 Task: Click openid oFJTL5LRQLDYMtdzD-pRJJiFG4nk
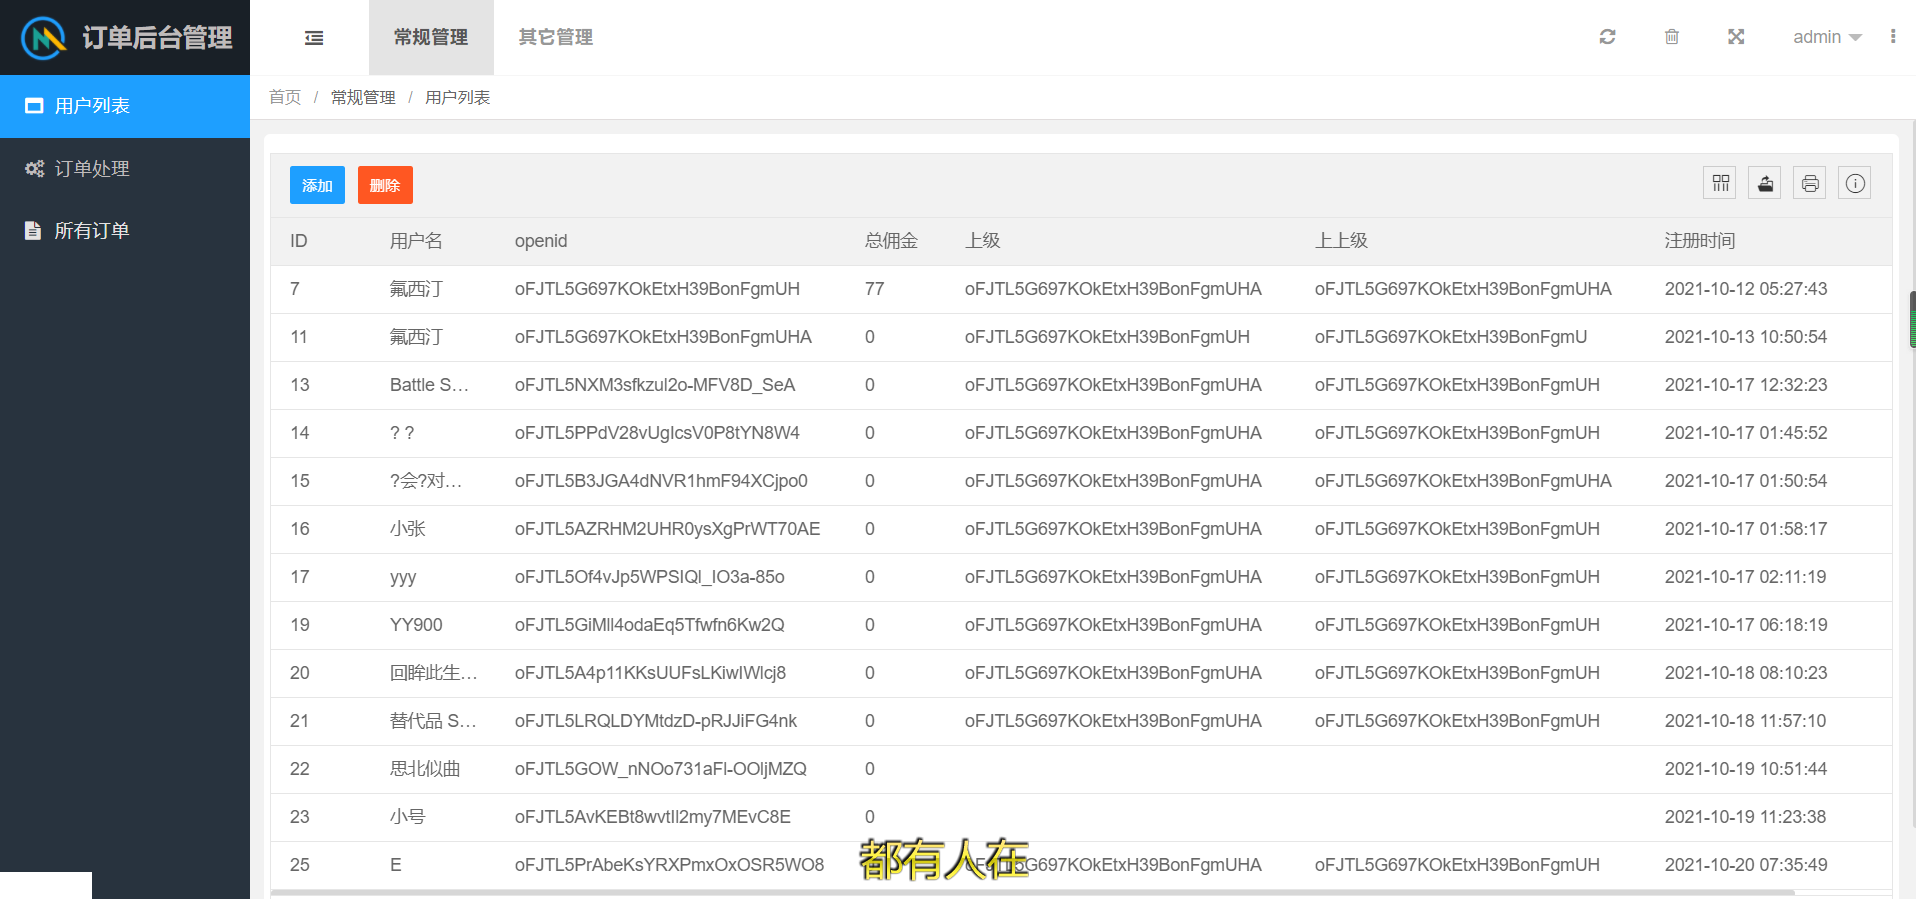coord(656,721)
